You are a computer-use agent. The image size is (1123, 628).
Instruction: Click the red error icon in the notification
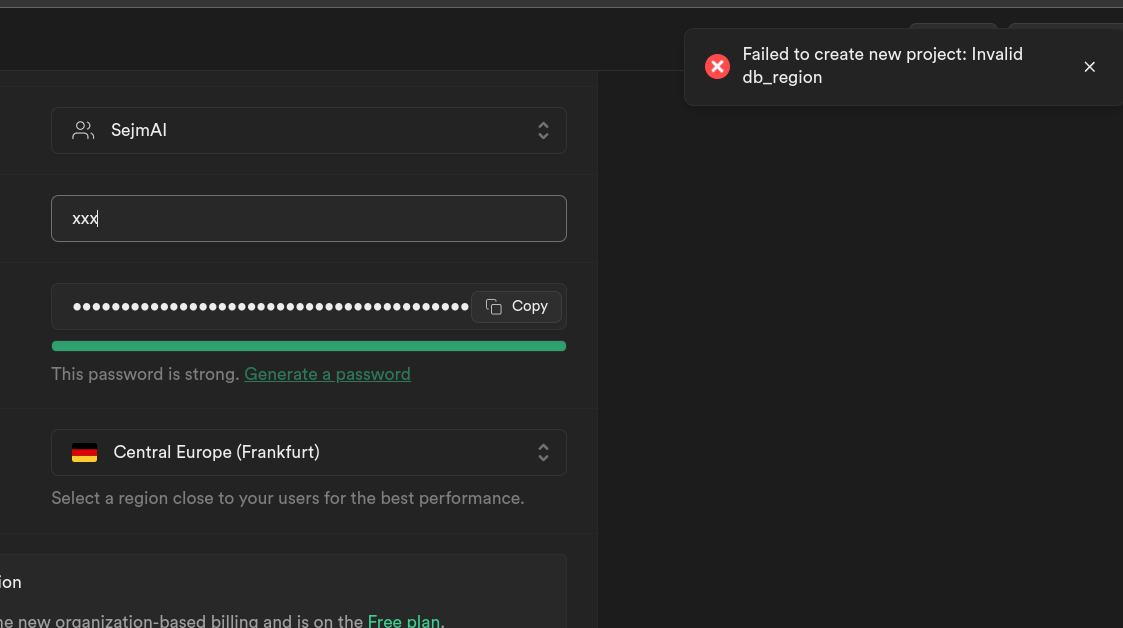(x=717, y=66)
